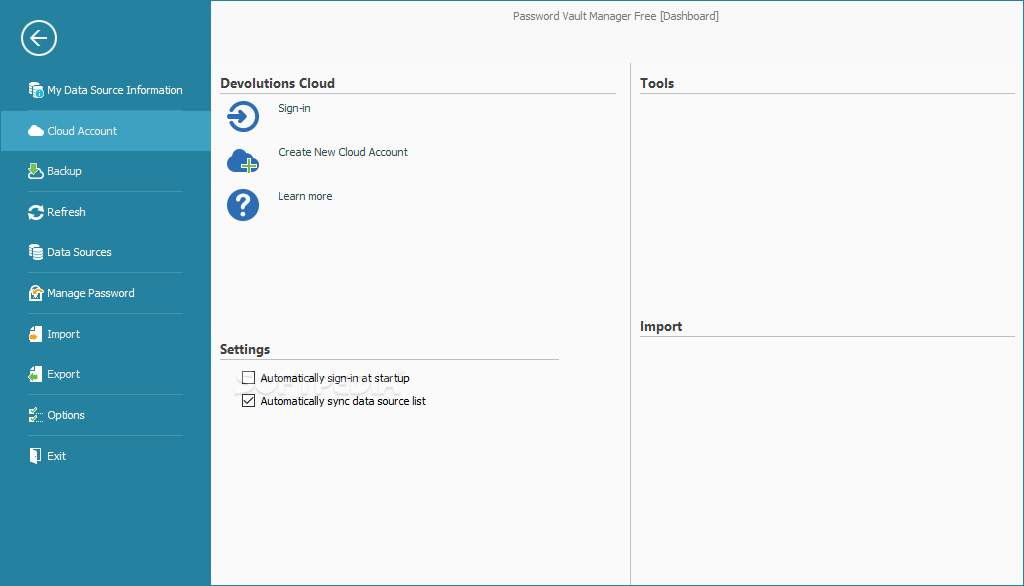The image size is (1024, 586).
Task: Click the Manage Password icon
Action: coord(35,293)
